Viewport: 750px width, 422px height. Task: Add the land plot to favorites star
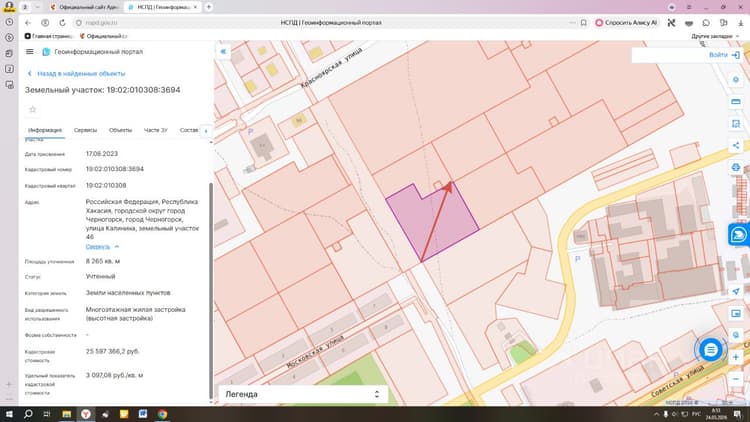[33, 110]
